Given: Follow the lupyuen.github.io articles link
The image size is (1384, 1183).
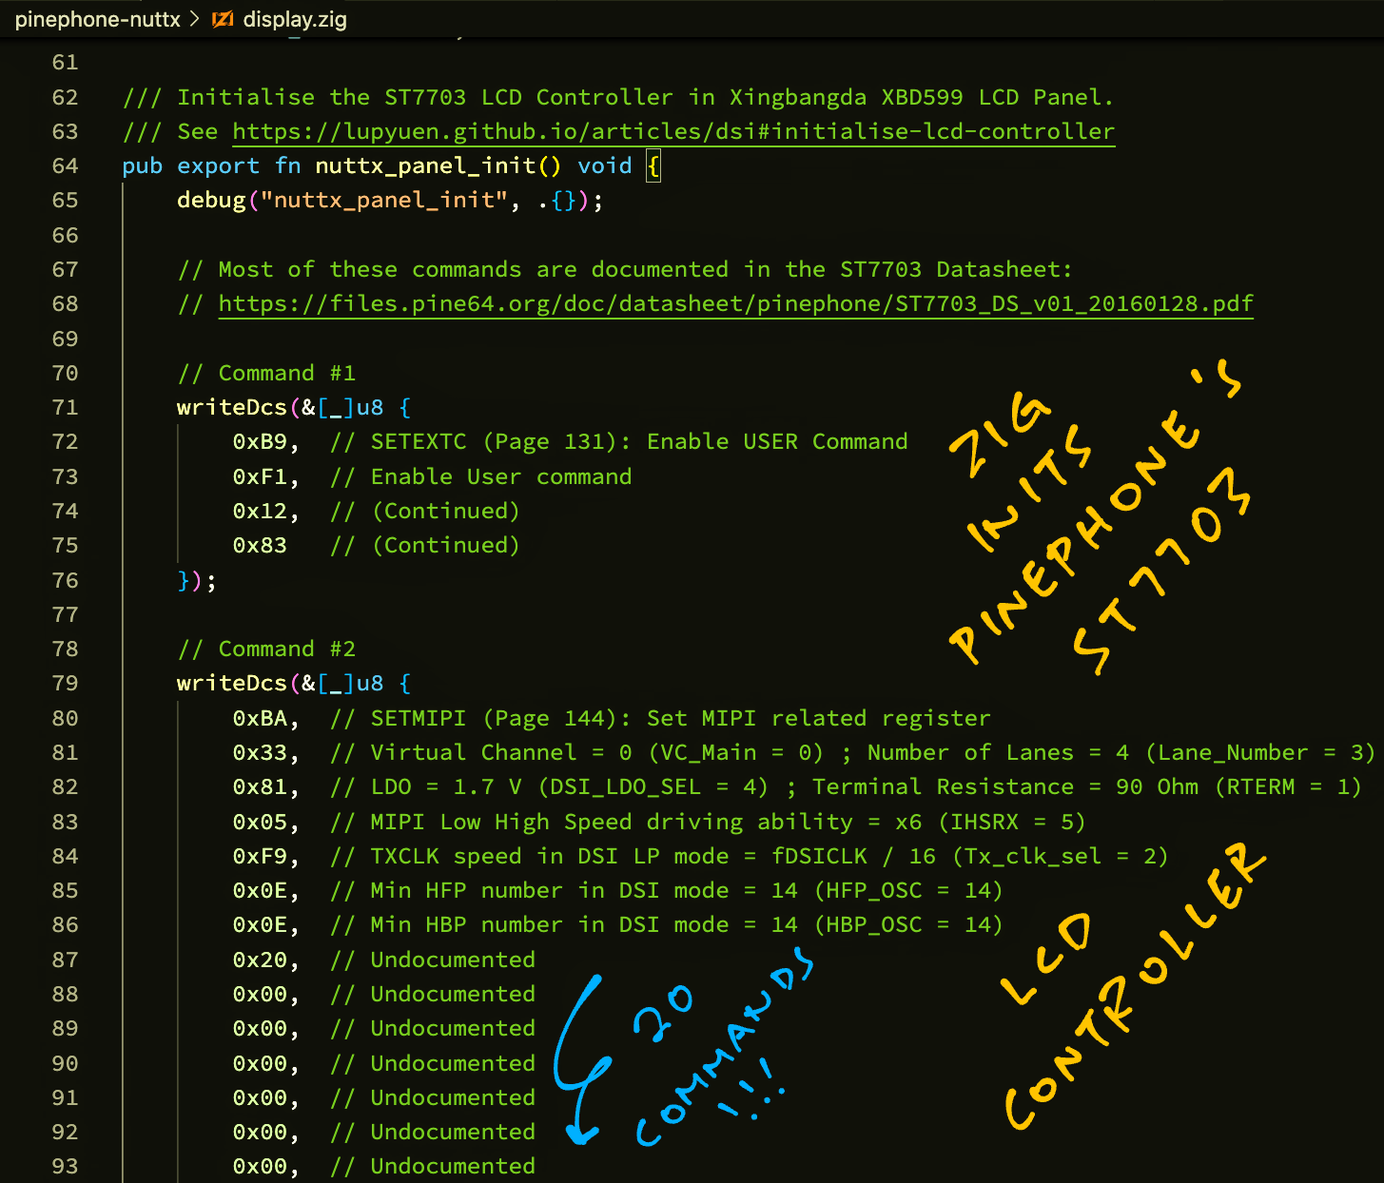Looking at the screenshot, I should coord(673,132).
